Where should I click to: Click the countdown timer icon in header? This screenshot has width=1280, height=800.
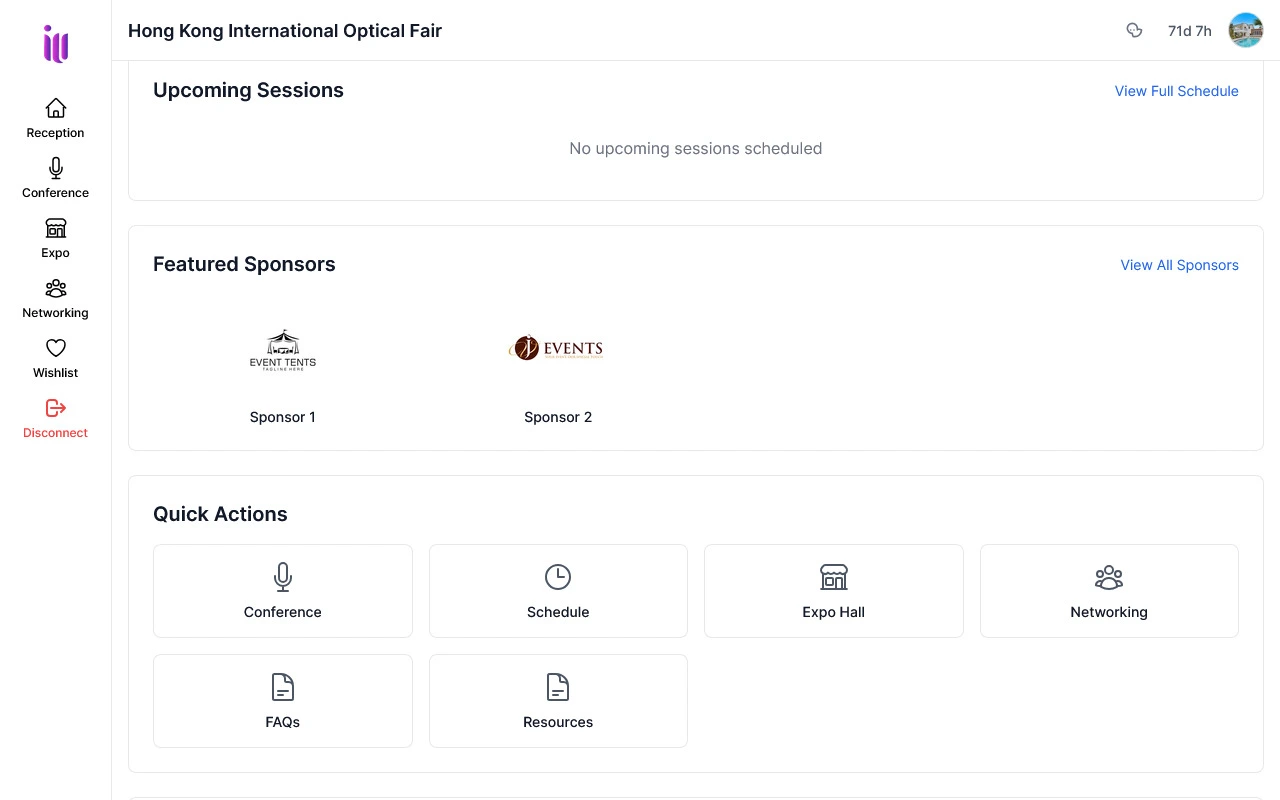coord(1134,30)
